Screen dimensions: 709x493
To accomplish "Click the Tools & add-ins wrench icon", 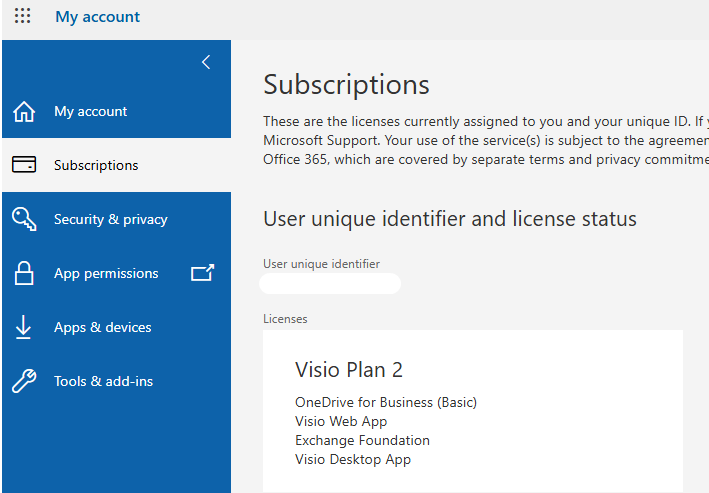I will [x=24, y=381].
